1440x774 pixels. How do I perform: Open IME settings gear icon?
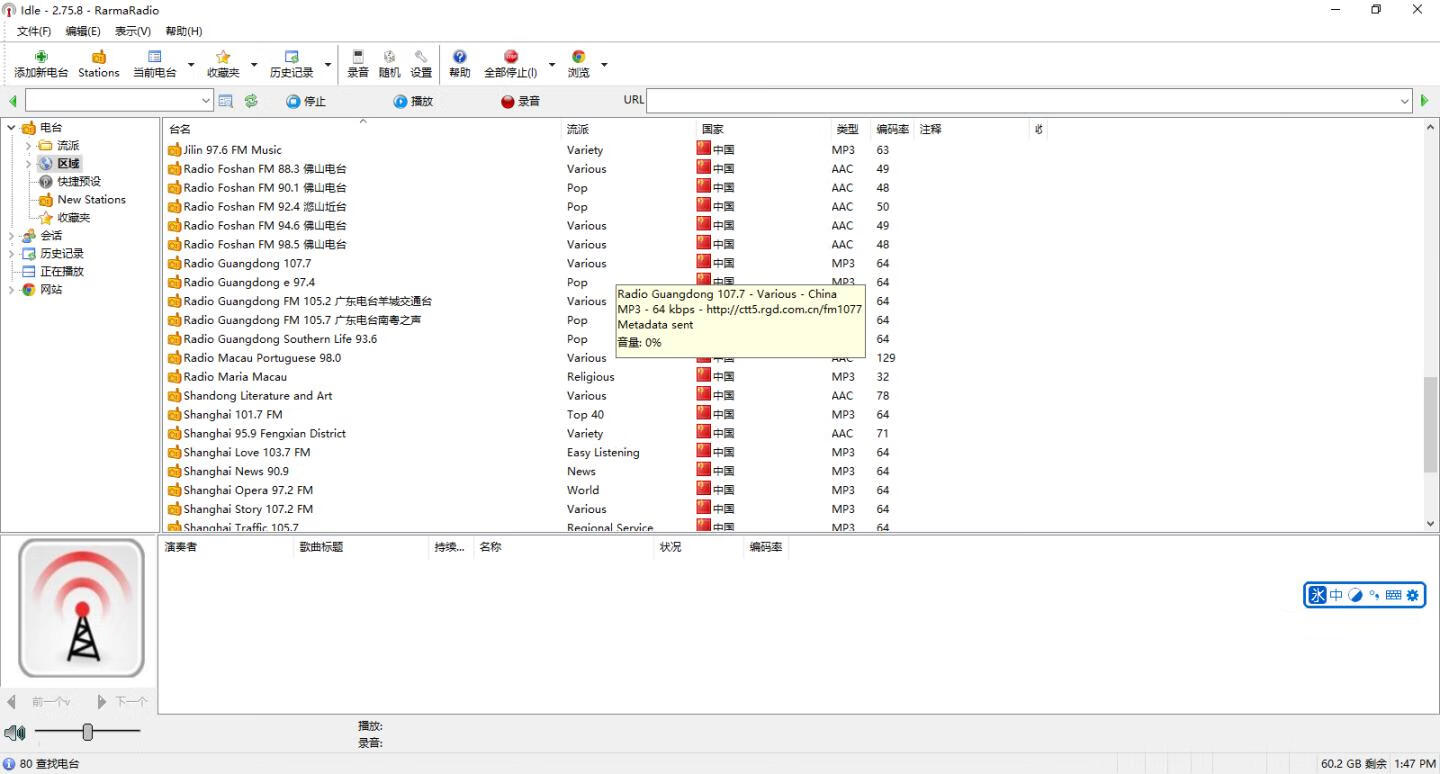coord(1412,595)
